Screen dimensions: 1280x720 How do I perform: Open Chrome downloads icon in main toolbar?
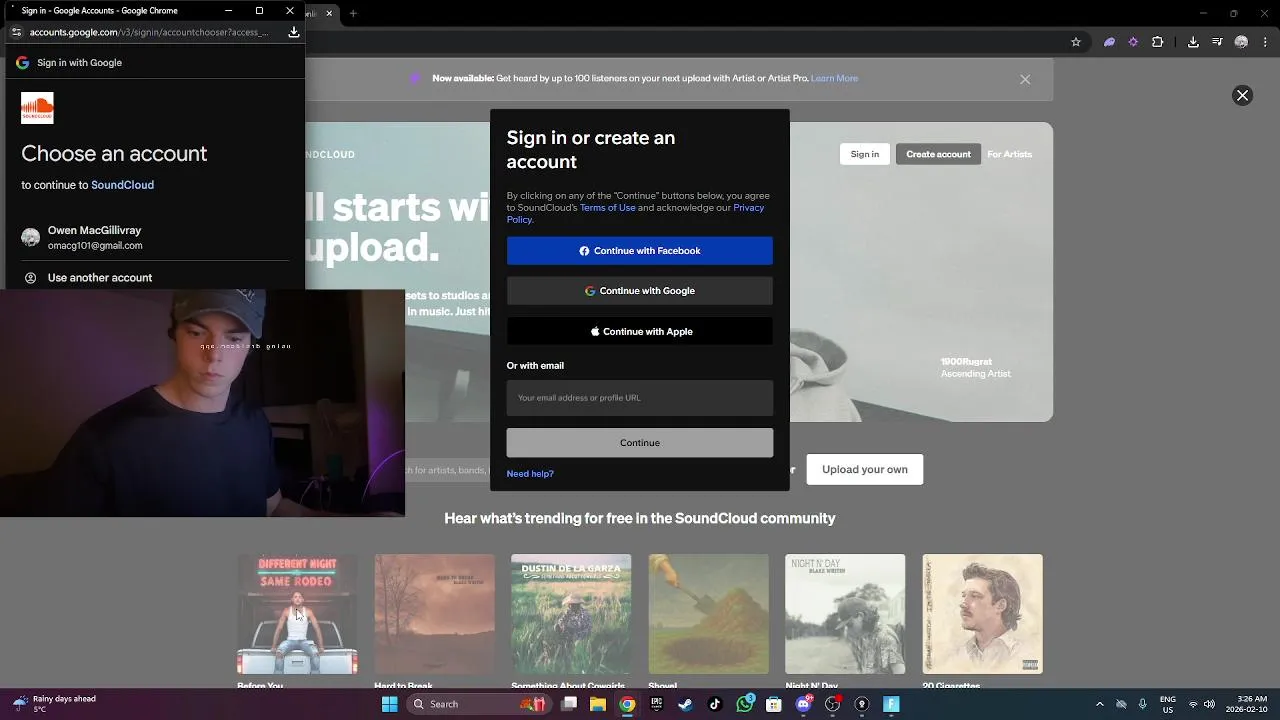click(x=1193, y=42)
